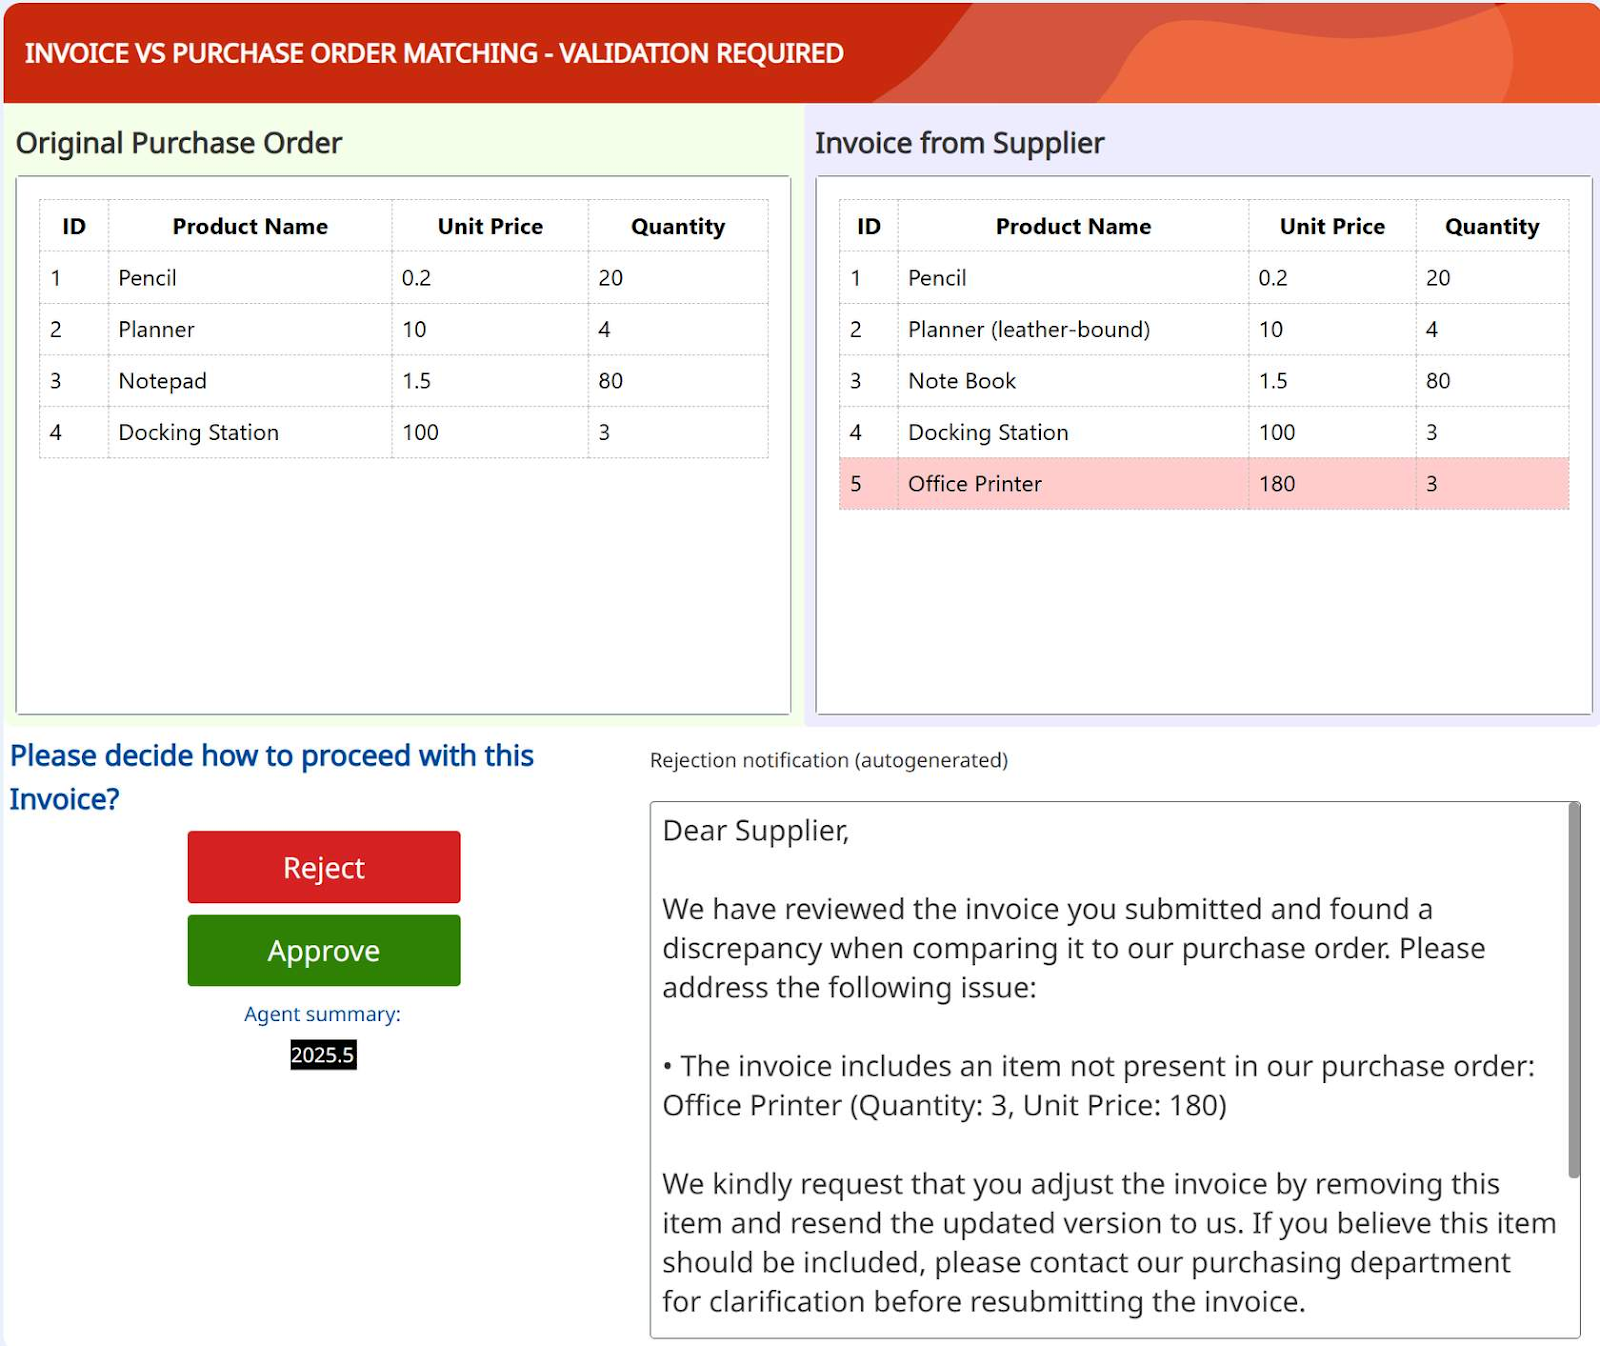Screen dimensions: 1600x1346
Task: Click 'Pencil' in the invoice table
Action: coord(937,278)
